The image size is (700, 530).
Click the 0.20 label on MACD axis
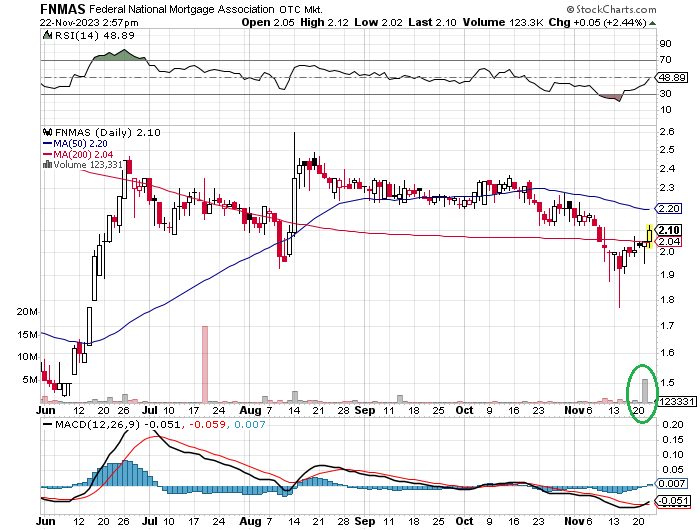click(672, 424)
